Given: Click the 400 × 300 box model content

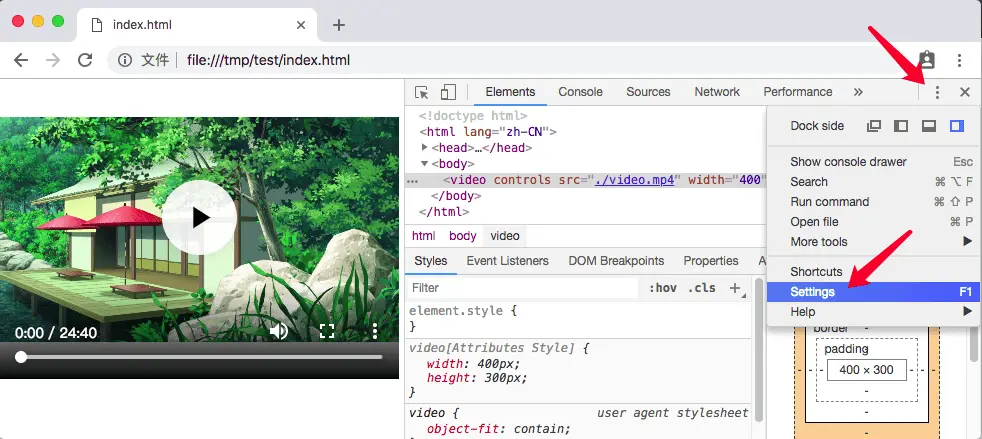Looking at the screenshot, I should (867, 369).
